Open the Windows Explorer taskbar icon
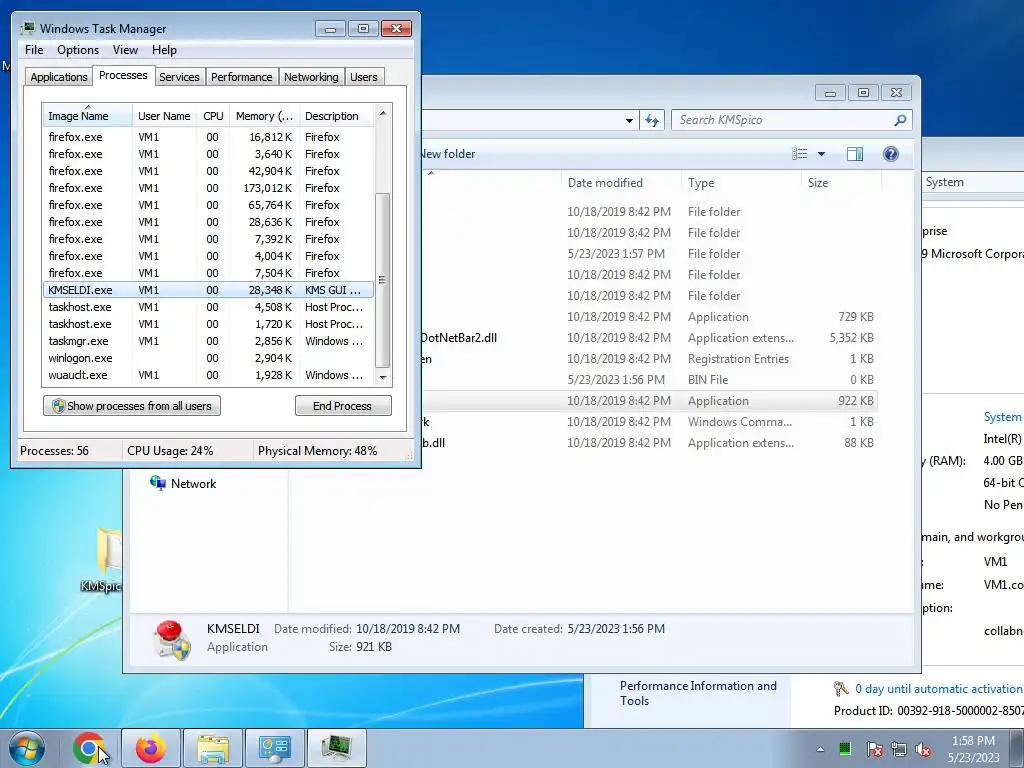Viewport: 1024px width, 768px height. (x=213, y=748)
